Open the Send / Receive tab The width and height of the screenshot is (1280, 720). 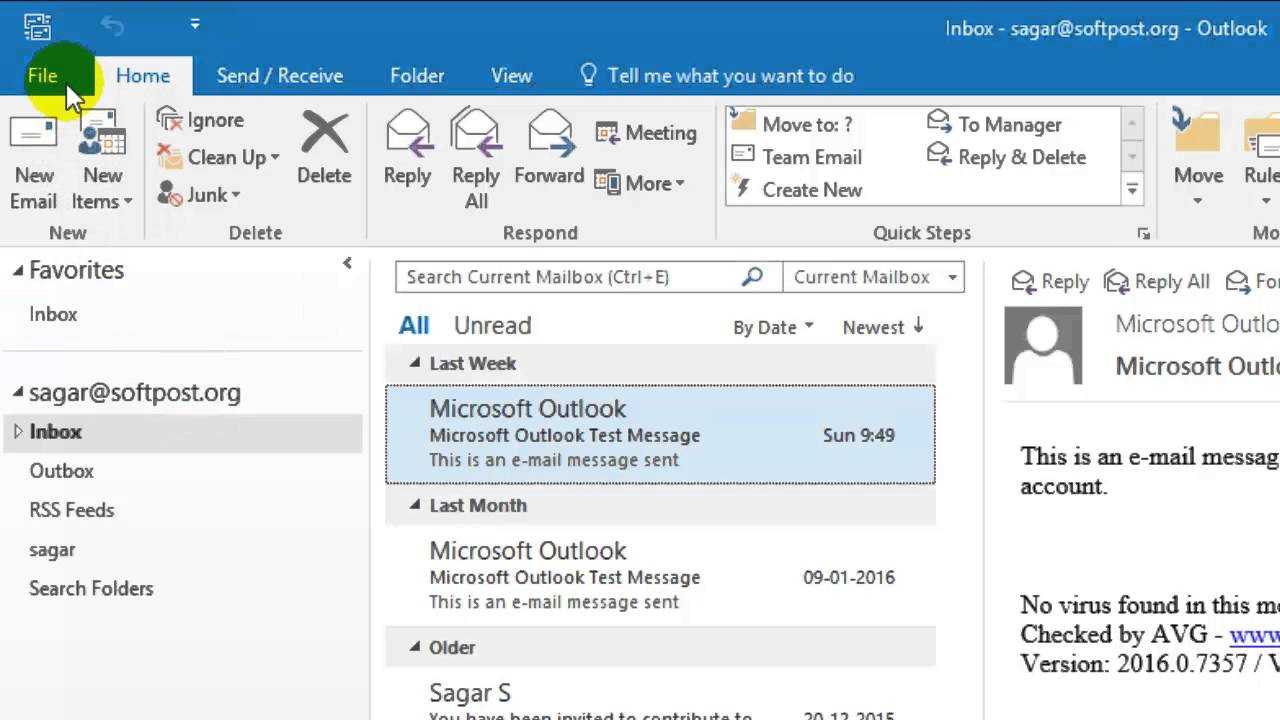[280, 76]
